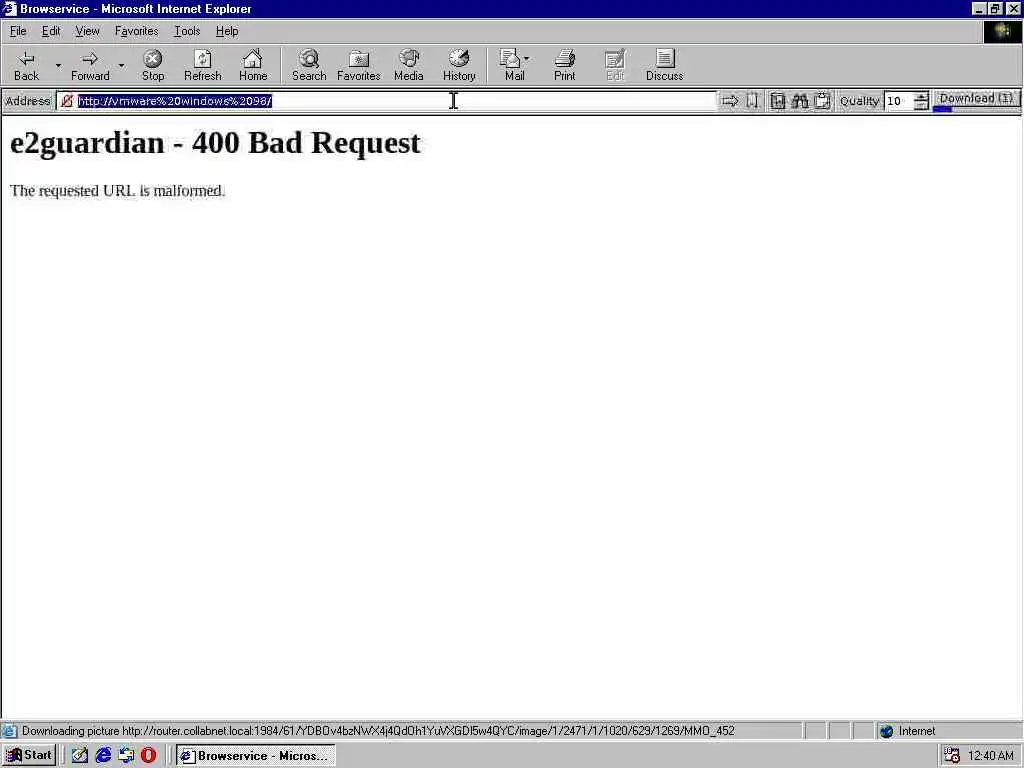Launch Opera from quick launch
The width and height of the screenshot is (1024, 768).
pyautogui.click(x=148, y=756)
